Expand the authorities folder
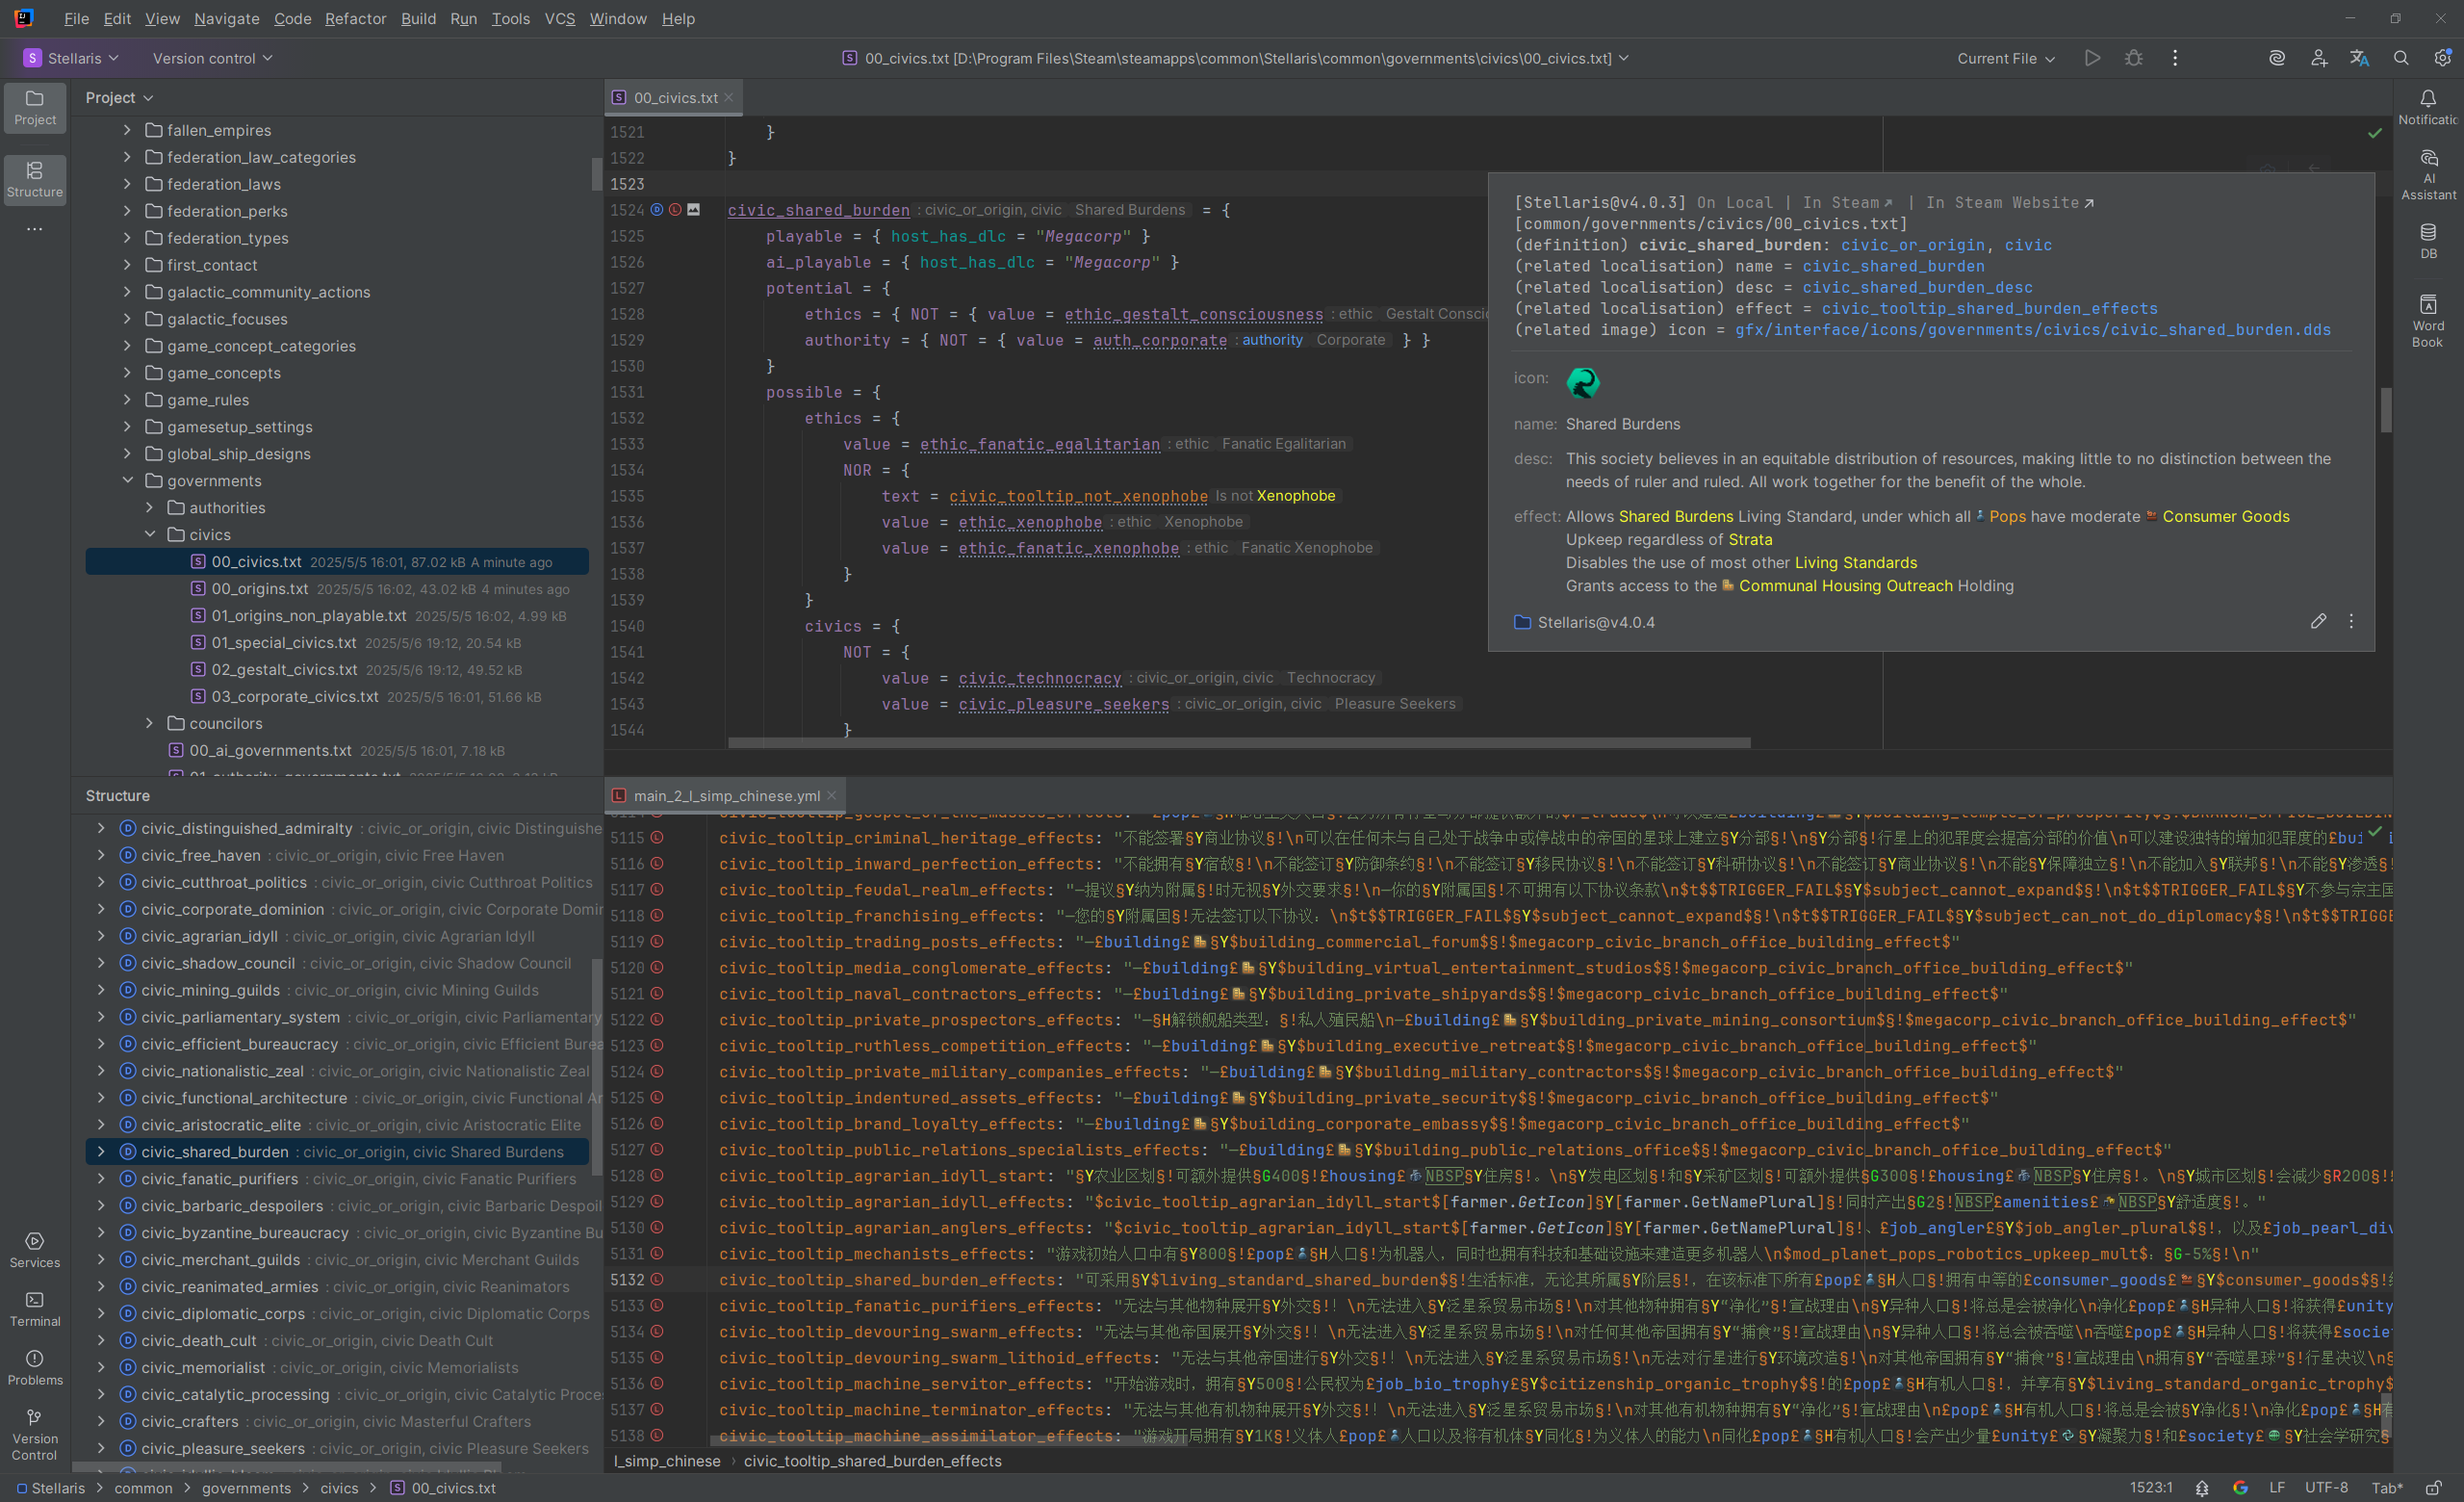Screen dimensions: 2464x1502 pyautogui.click(x=150, y=508)
